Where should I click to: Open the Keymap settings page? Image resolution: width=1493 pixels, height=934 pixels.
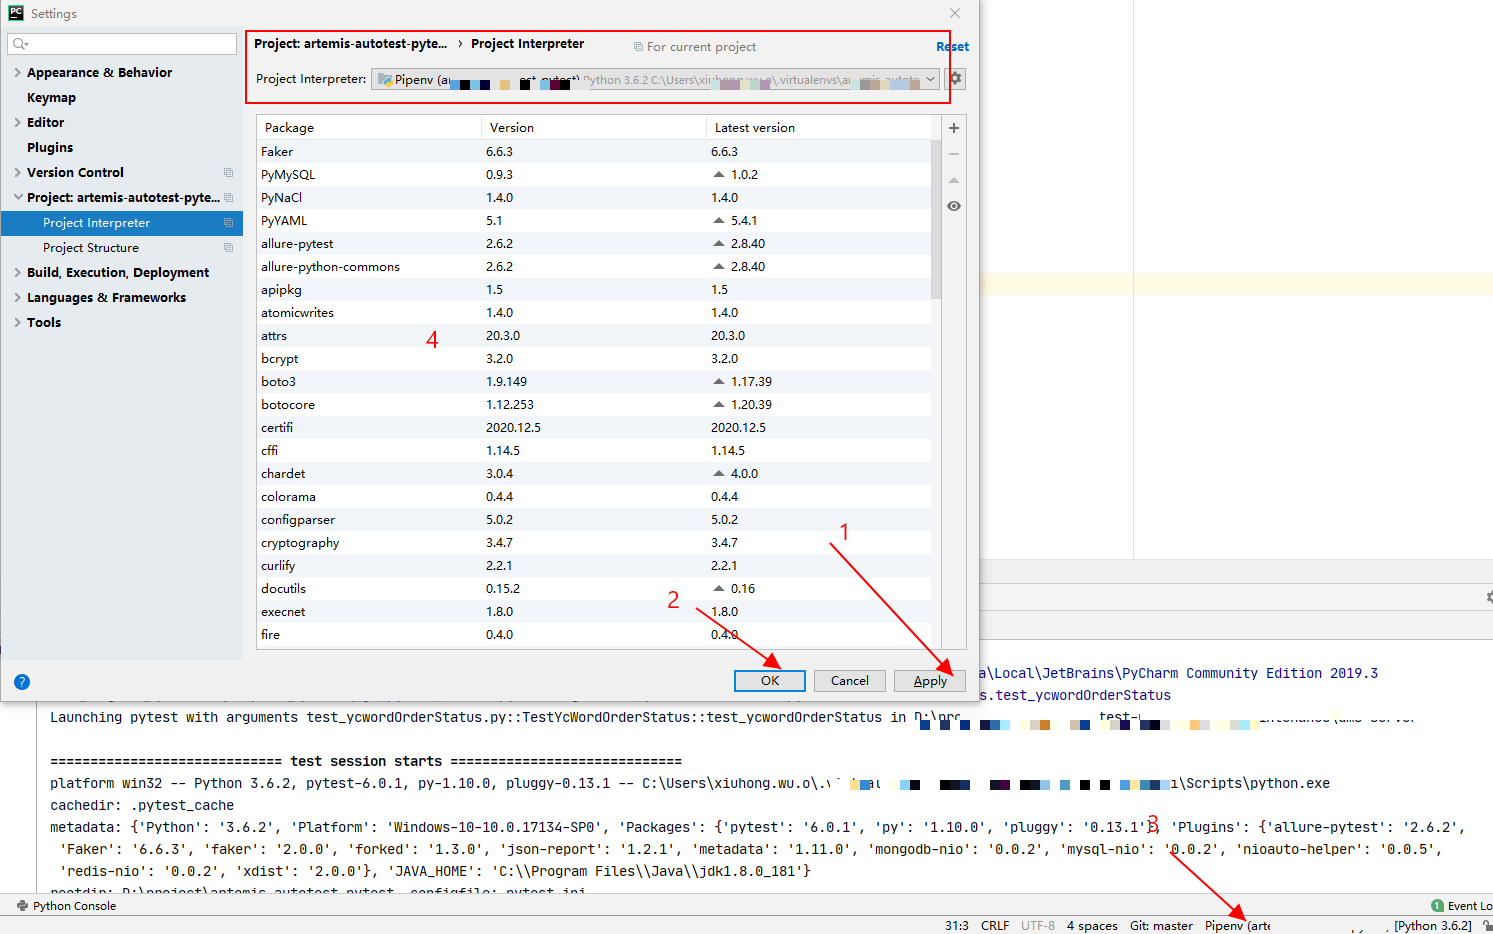tap(52, 97)
